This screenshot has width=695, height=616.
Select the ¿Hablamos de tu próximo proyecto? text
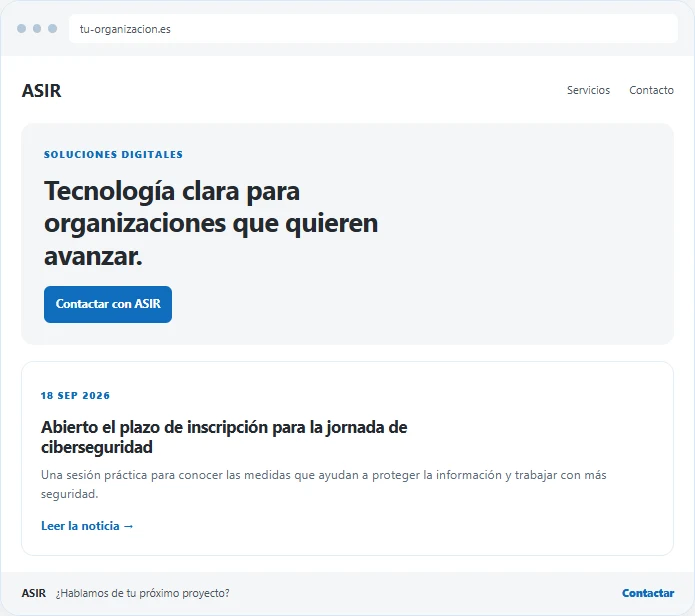click(142, 593)
